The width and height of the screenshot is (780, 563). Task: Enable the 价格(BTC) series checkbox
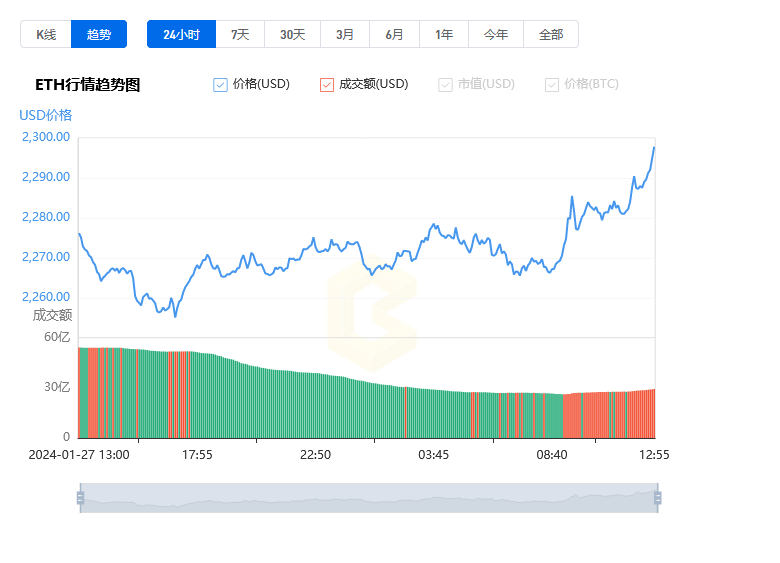552,85
